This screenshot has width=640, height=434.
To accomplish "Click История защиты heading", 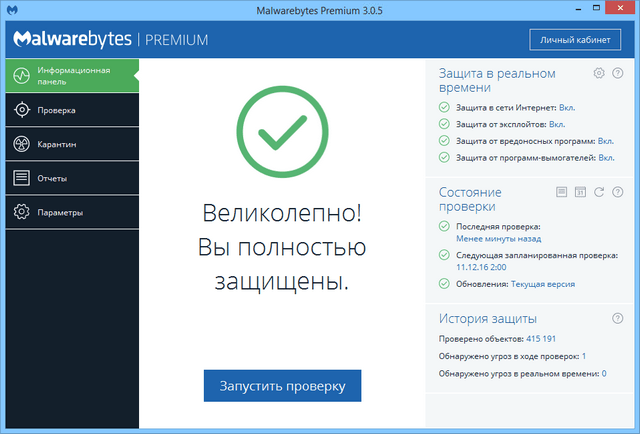I will click(x=488, y=318).
